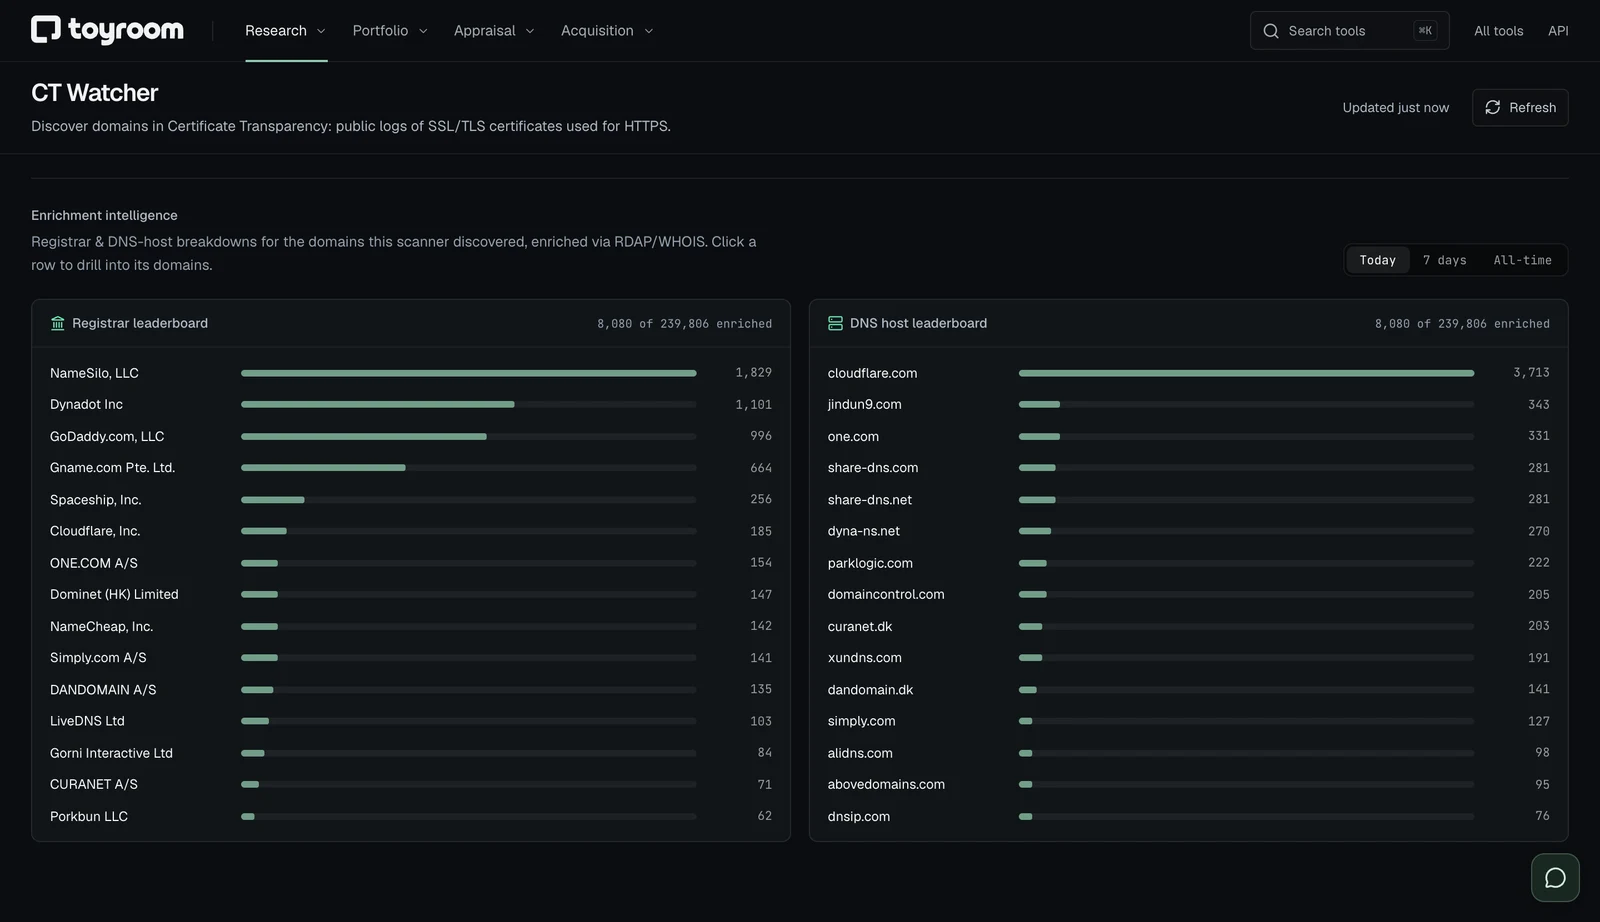This screenshot has width=1600, height=922.
Task: Open the Appraisal dropdown
Action: click(494, 31)
